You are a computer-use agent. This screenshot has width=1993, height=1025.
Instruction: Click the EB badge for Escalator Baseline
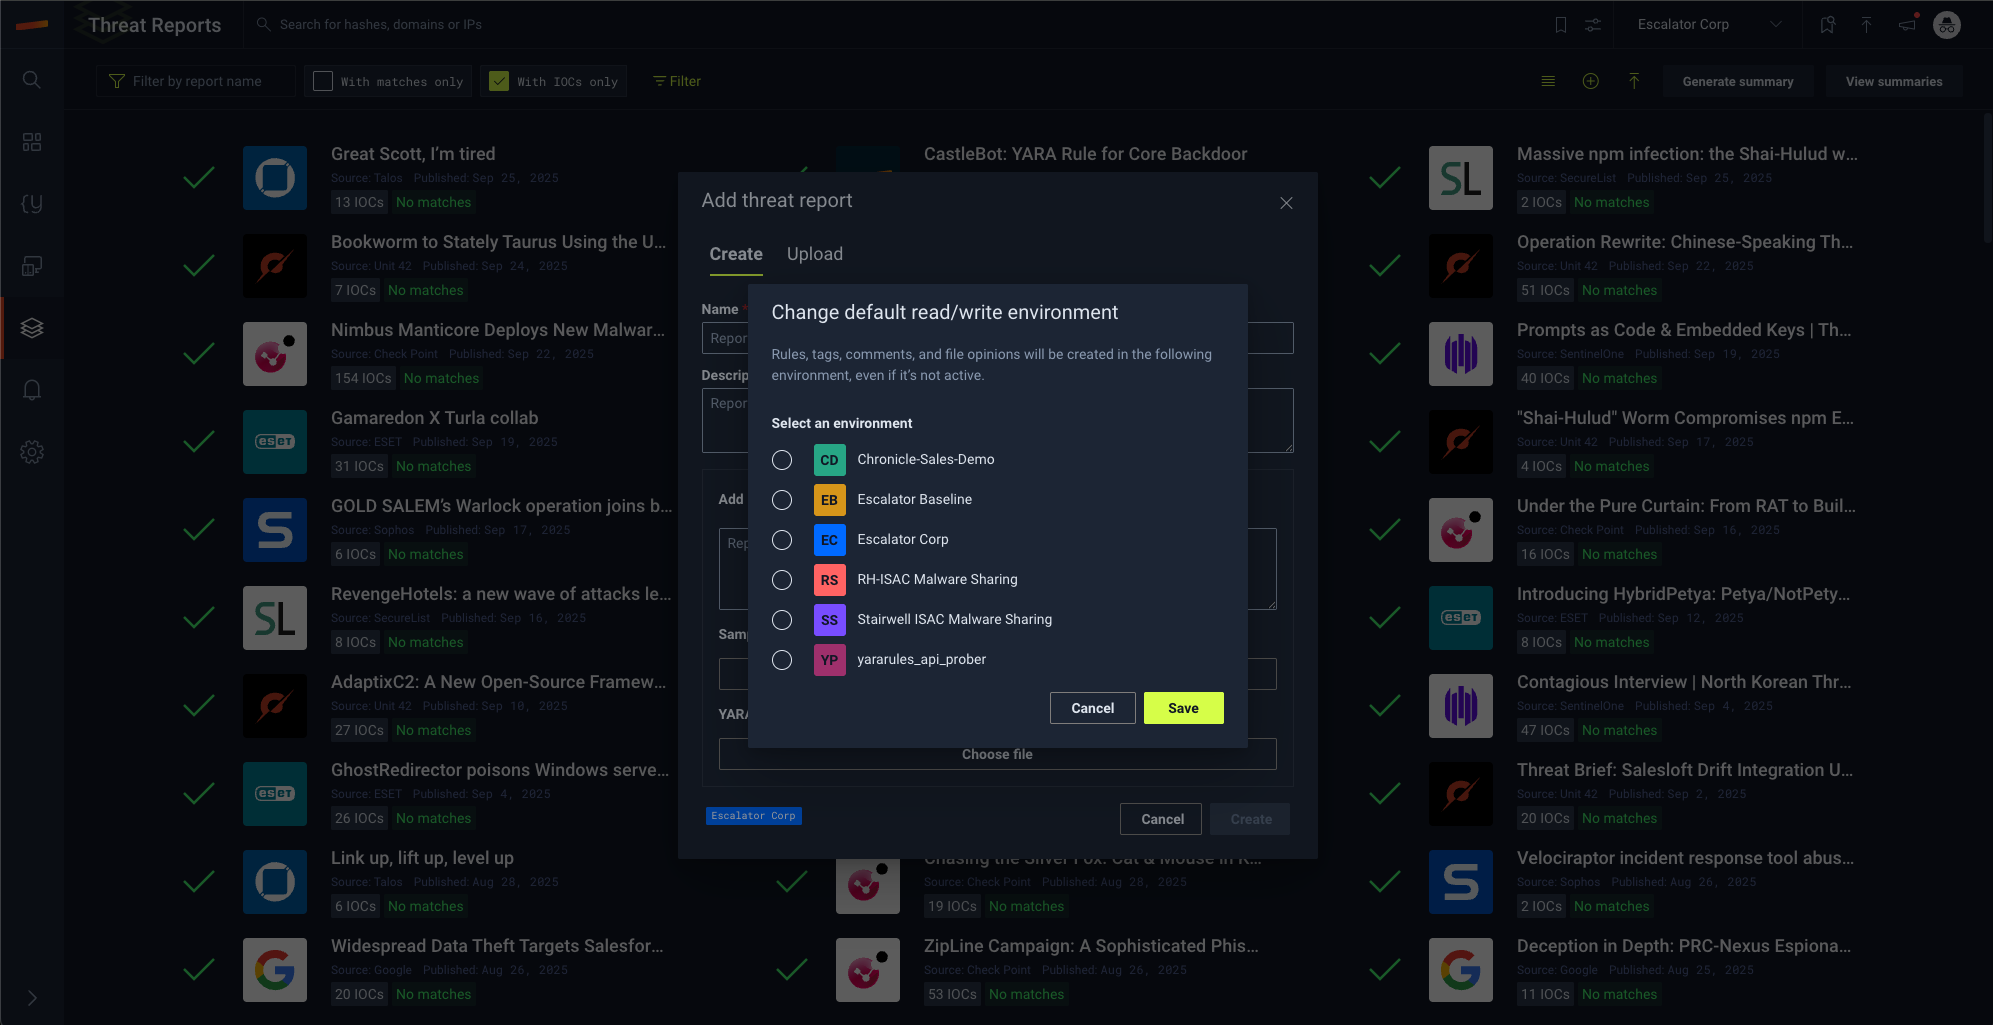pos(829,500)
